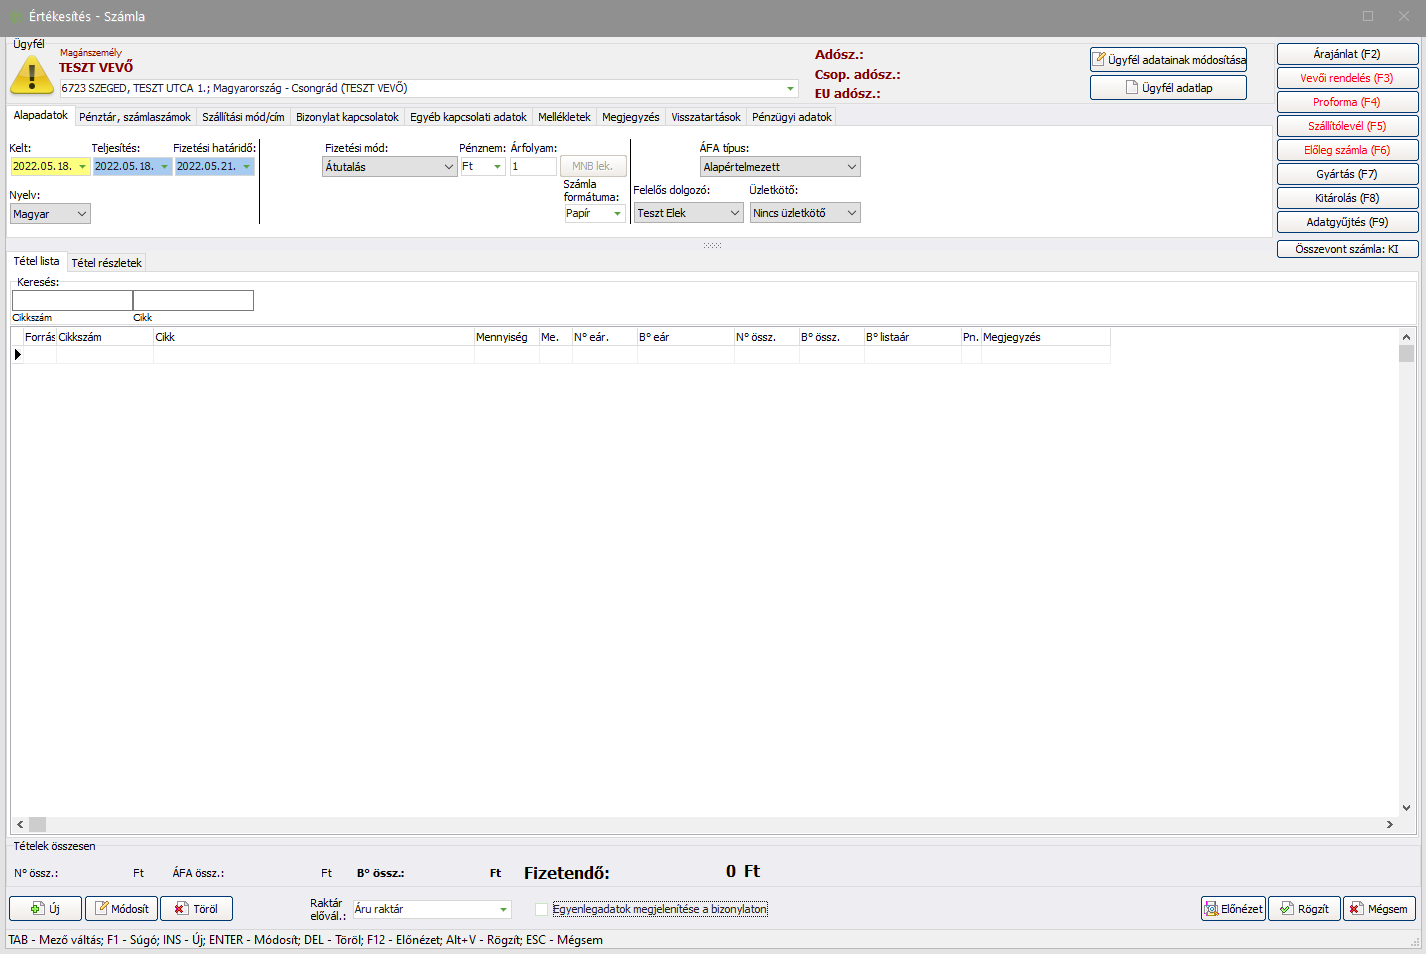Click the Új button with plus icon
Viewport: 1426px width, 954px height.
click(x=45, y=909)
